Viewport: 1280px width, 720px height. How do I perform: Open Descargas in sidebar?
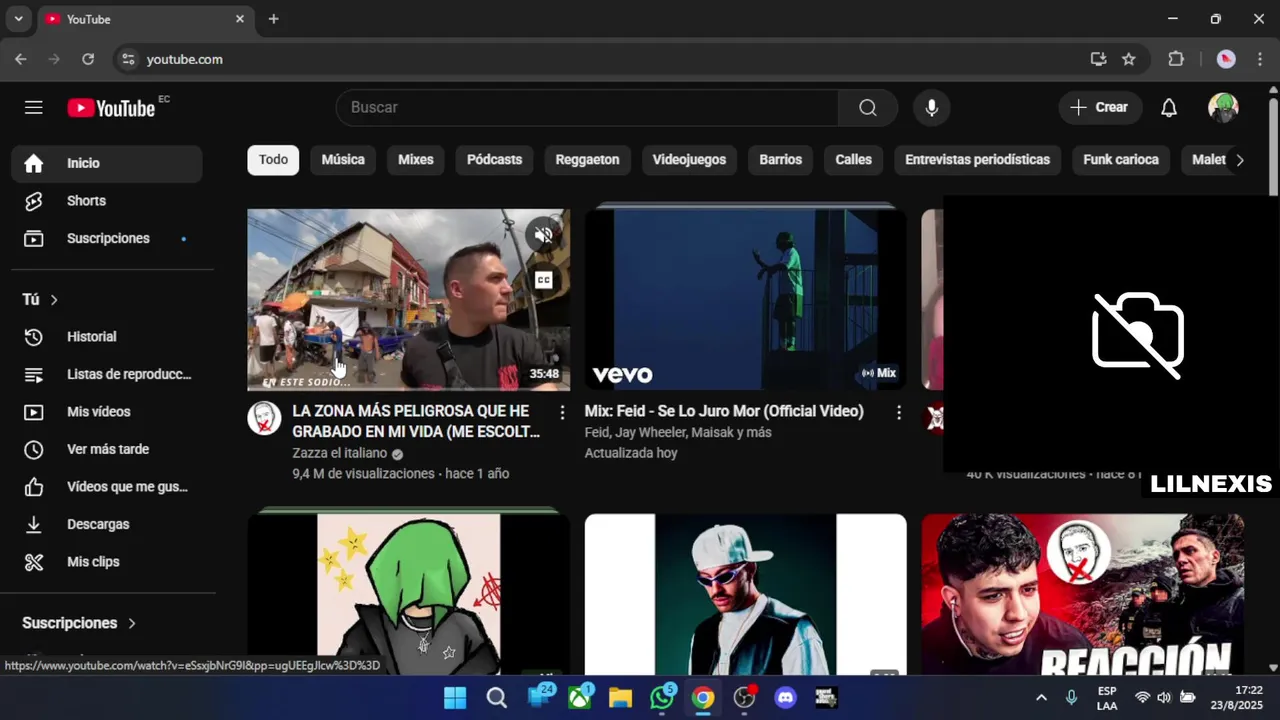click(x=107, y=524)
